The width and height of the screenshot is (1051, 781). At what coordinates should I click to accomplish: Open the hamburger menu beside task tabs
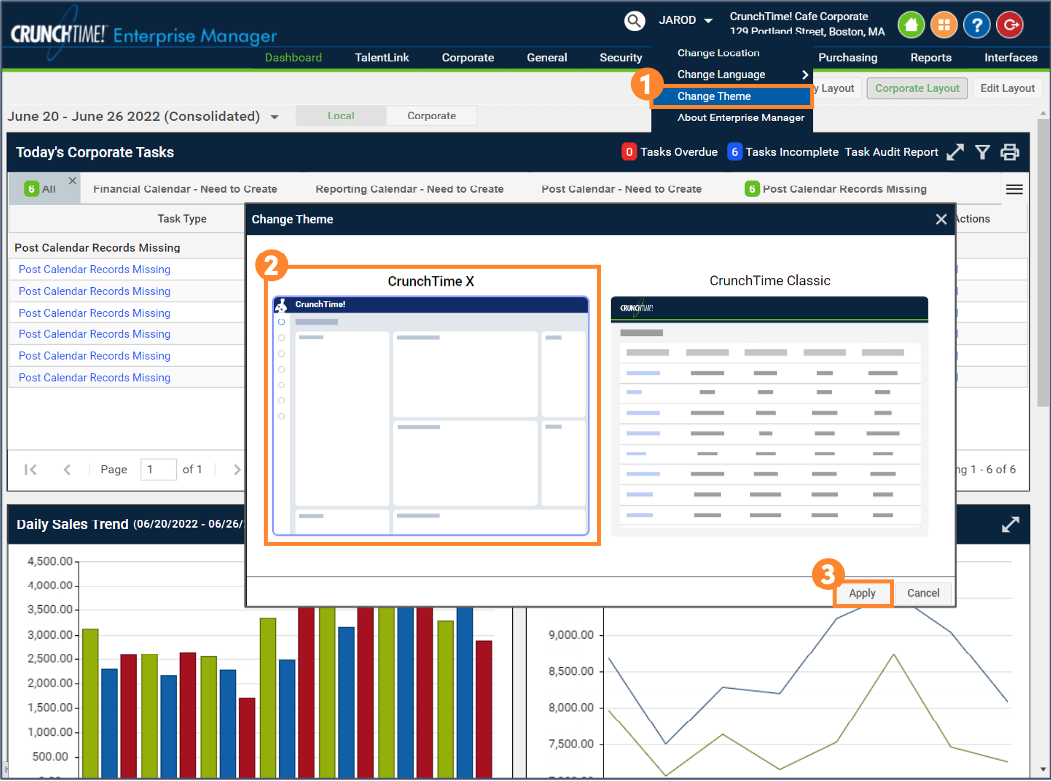[1014, 189]
